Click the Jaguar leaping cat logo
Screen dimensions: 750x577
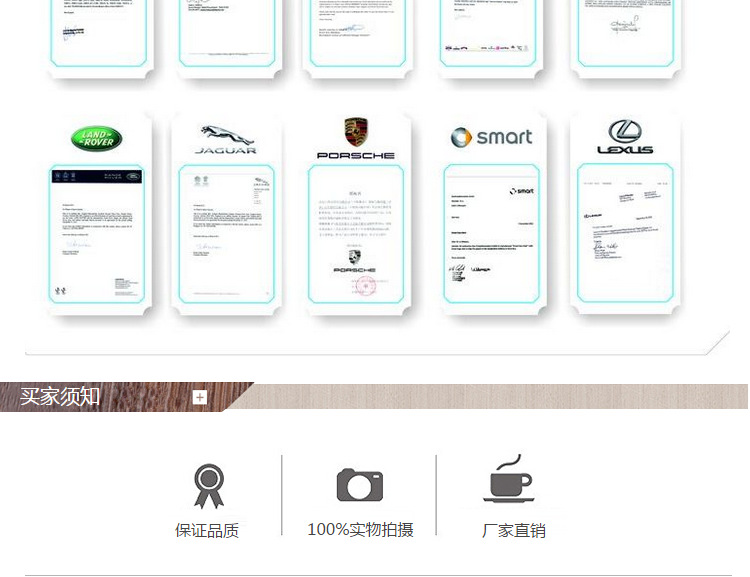click(x=226, y=135)
